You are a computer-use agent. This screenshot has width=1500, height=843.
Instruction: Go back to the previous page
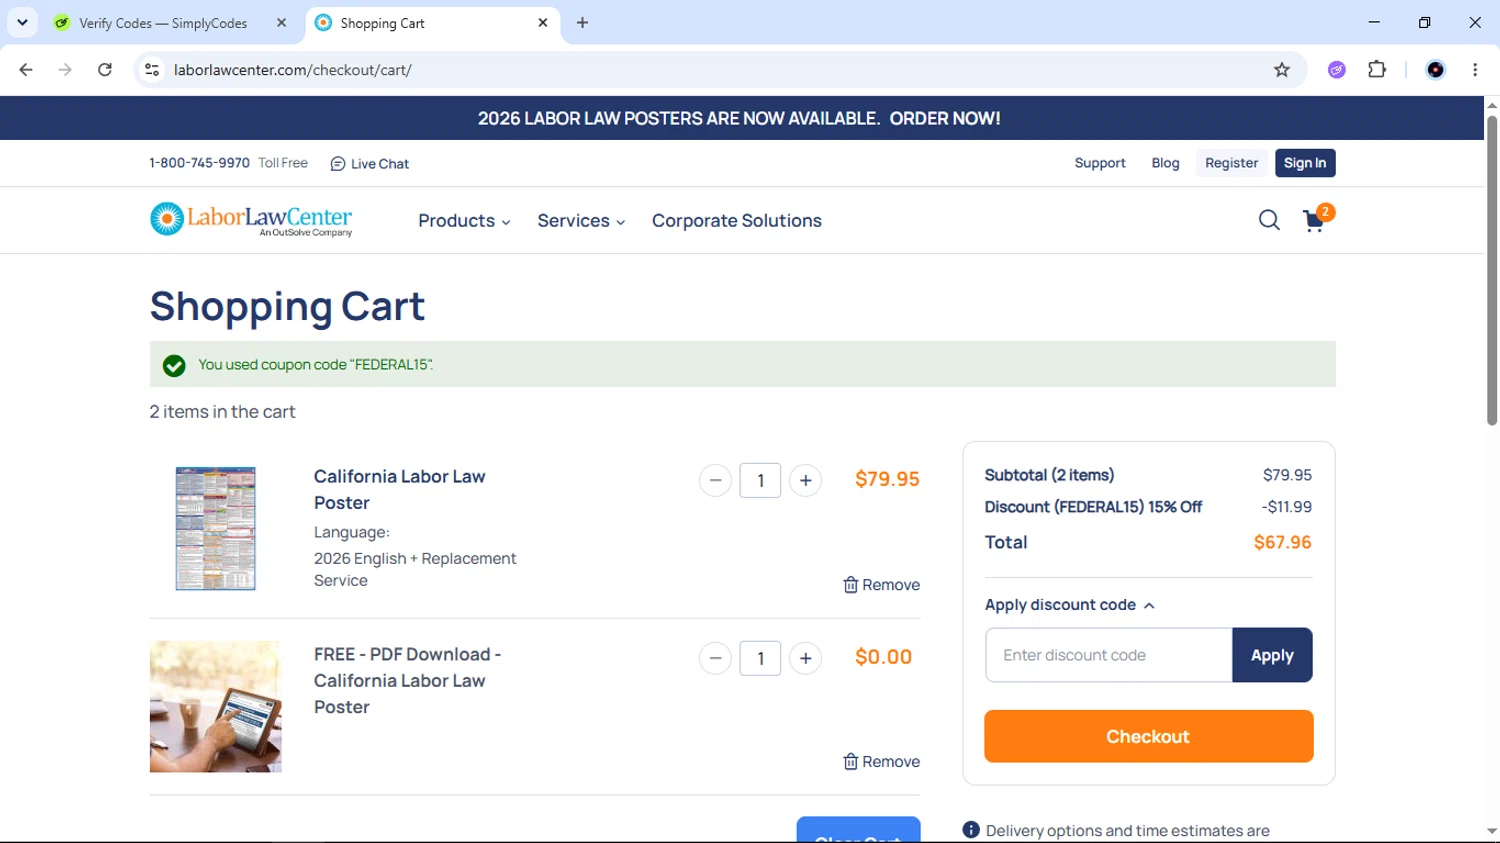click(26, 70)
